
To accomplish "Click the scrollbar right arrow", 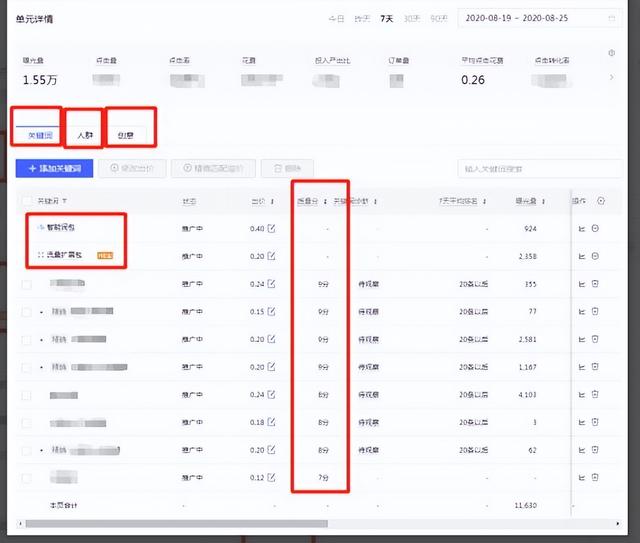I will pyautogui.click(x=618, y=523).
